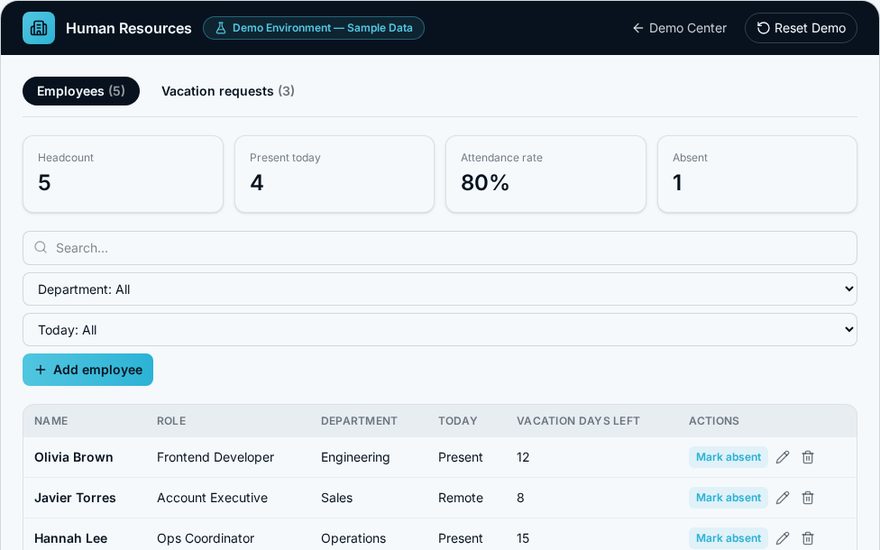Click the Frontend Developer role cell
The width and height of the screenshot is (880, 550).
216,457
